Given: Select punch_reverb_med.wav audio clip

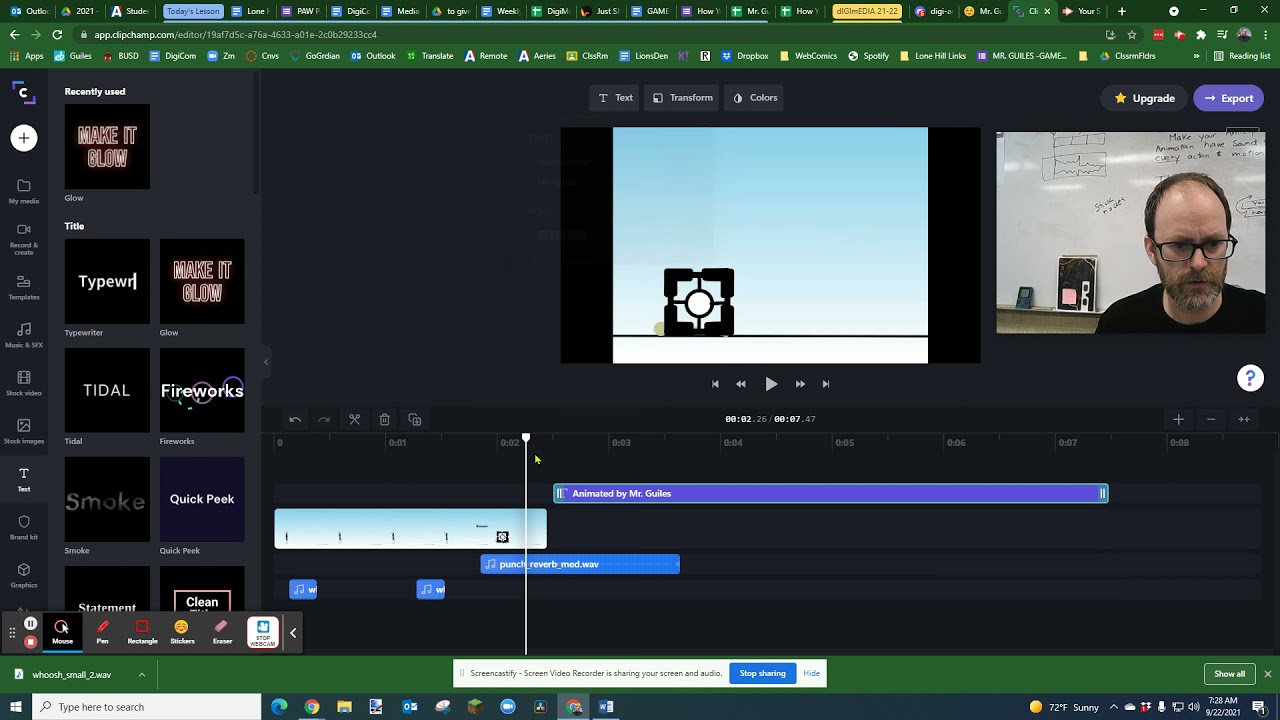Looking at the screenshot, I should 580,564.
